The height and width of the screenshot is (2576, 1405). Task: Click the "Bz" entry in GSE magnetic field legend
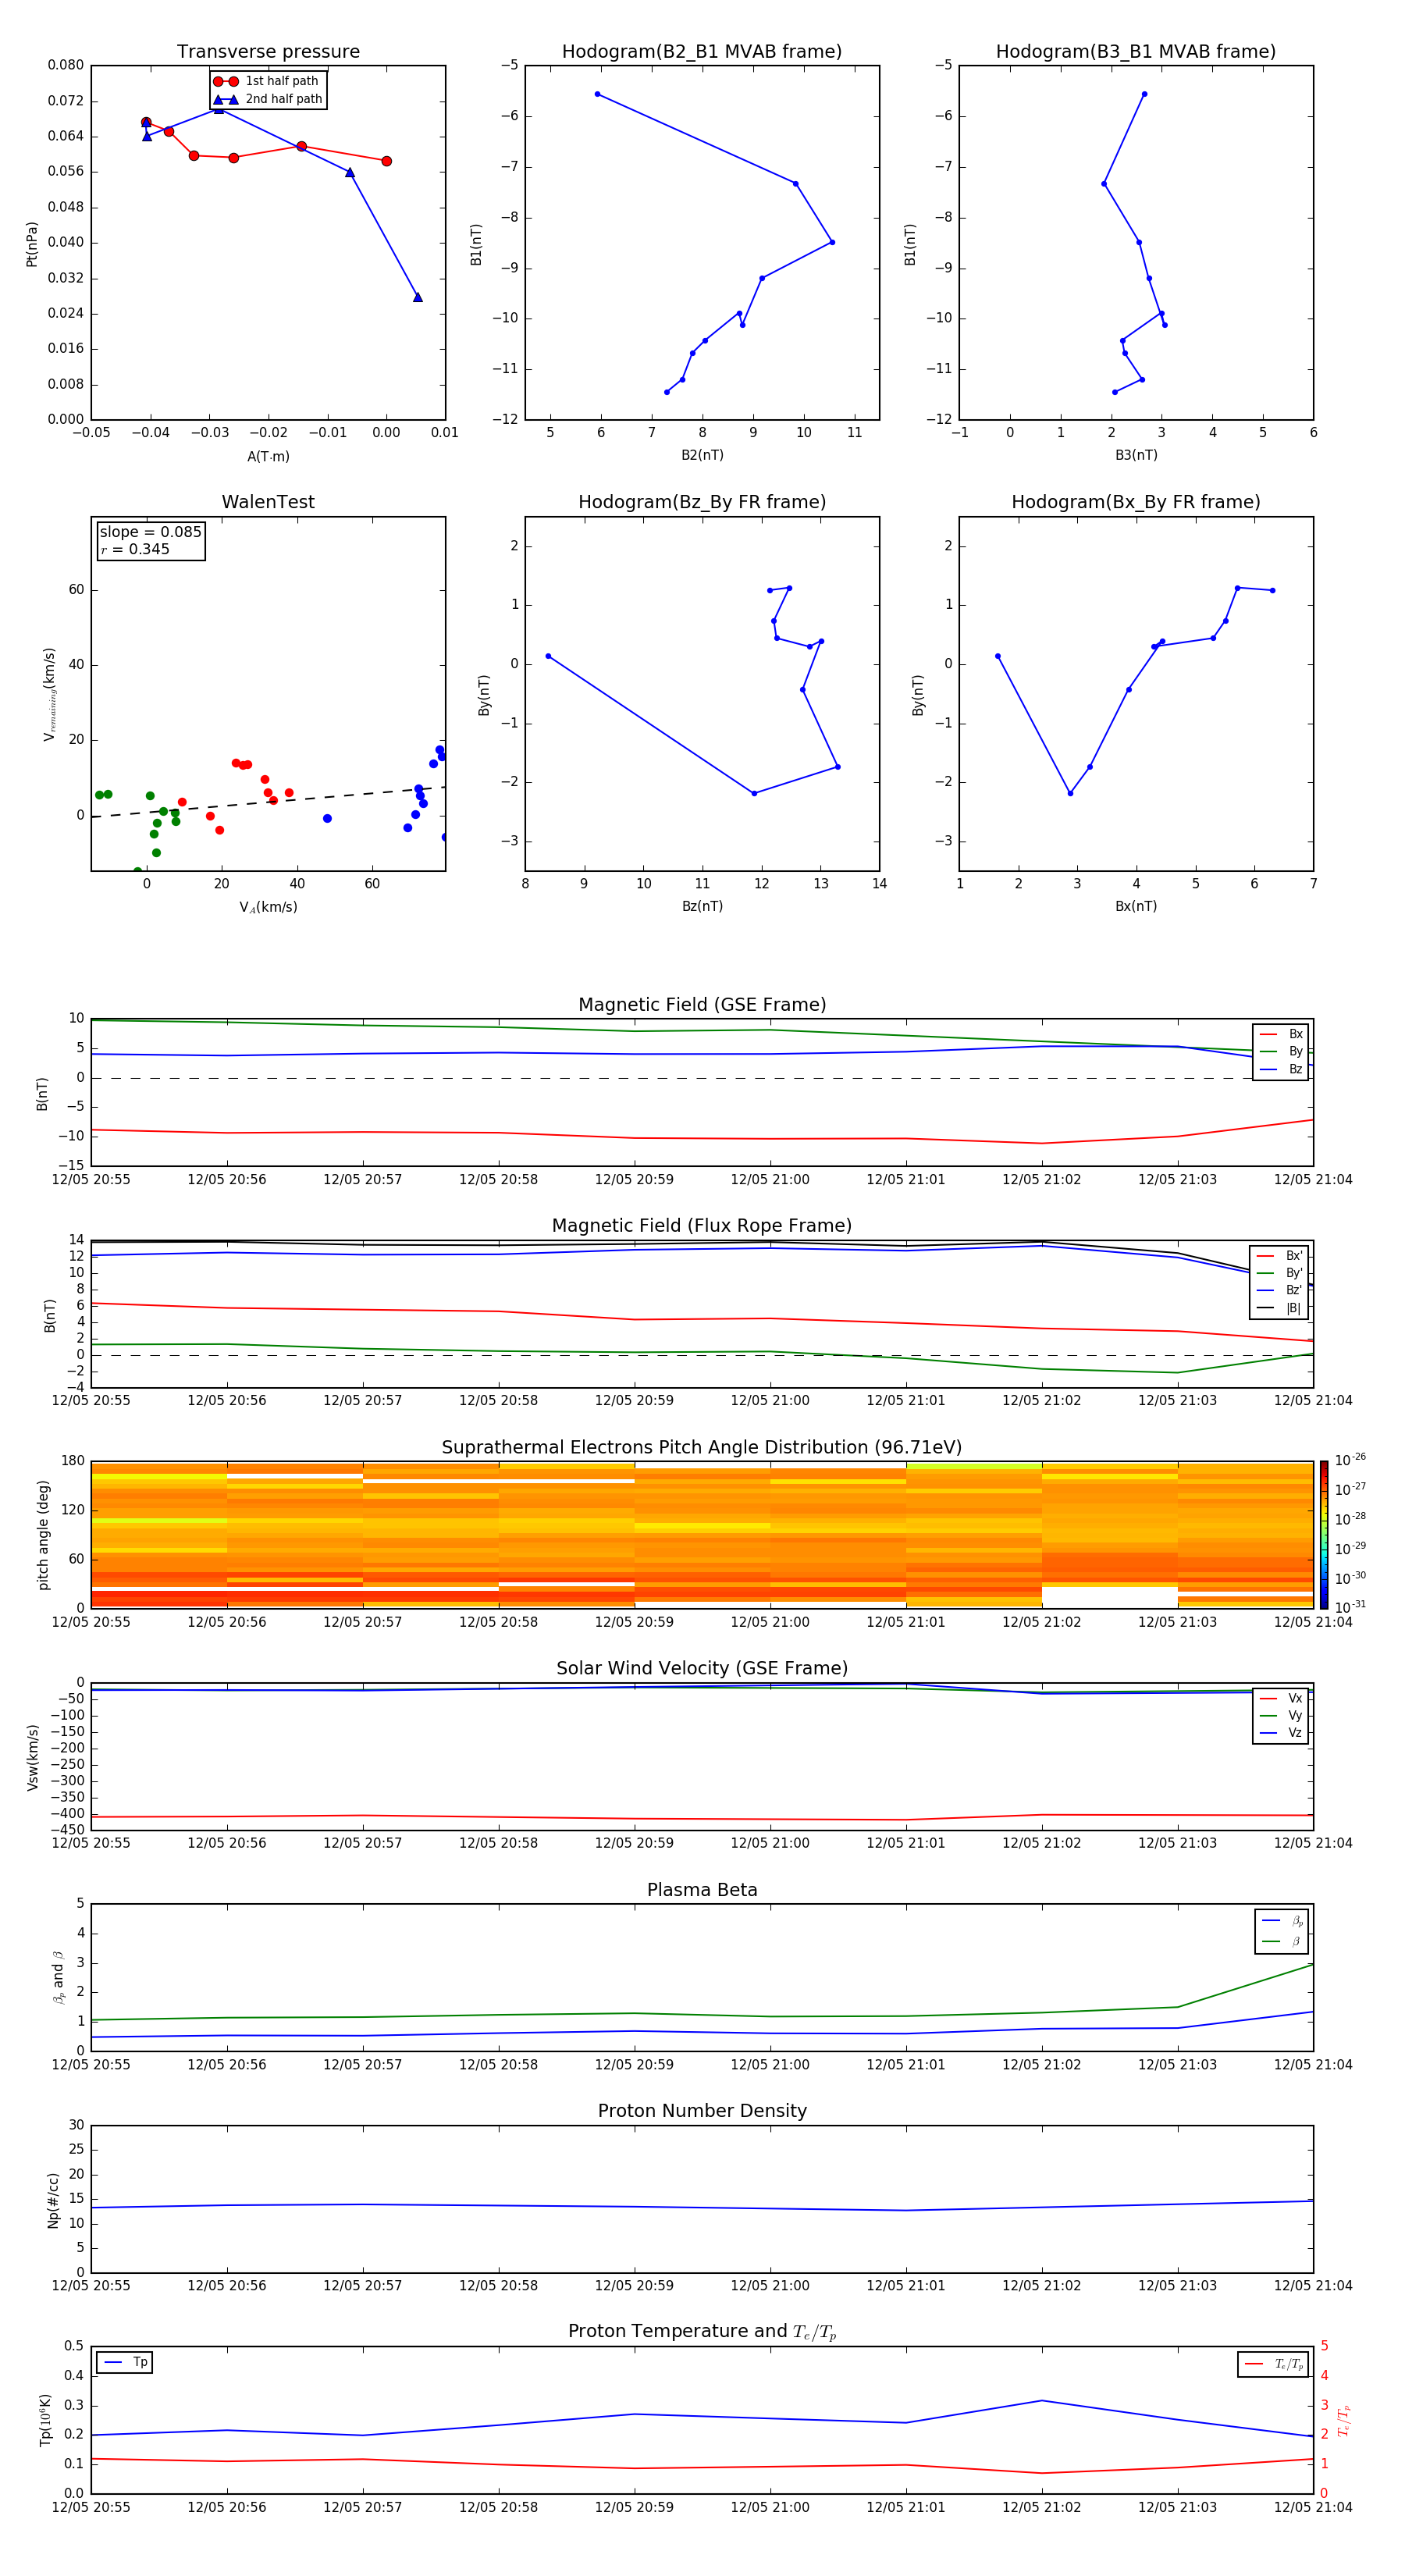(1281, 1070)
